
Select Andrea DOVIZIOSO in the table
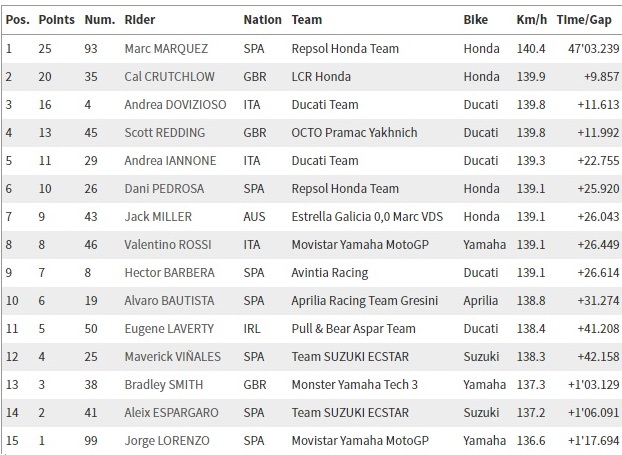175,105
